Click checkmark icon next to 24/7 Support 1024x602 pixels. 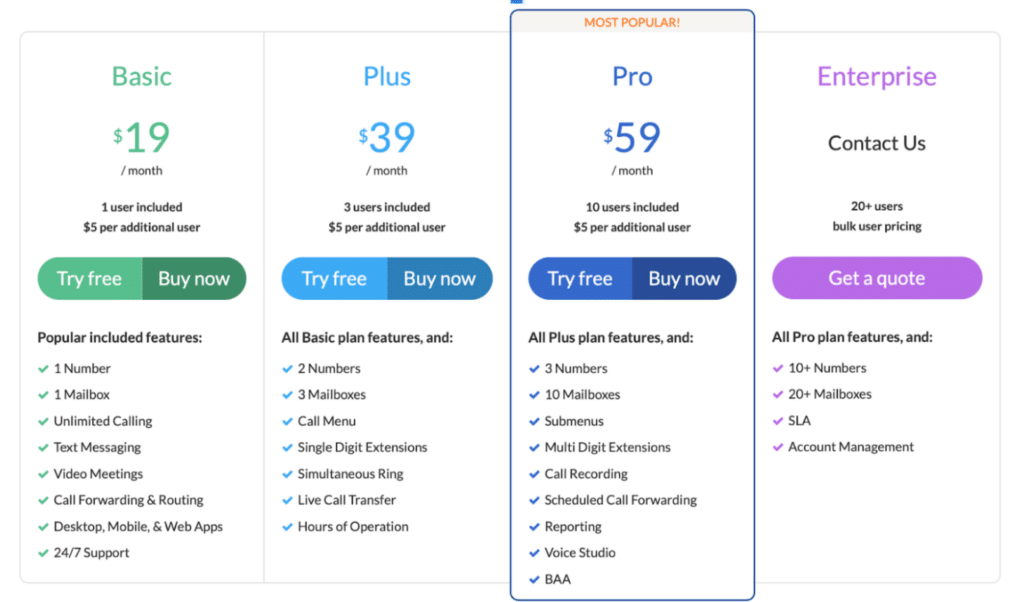(x=43, y=553)
